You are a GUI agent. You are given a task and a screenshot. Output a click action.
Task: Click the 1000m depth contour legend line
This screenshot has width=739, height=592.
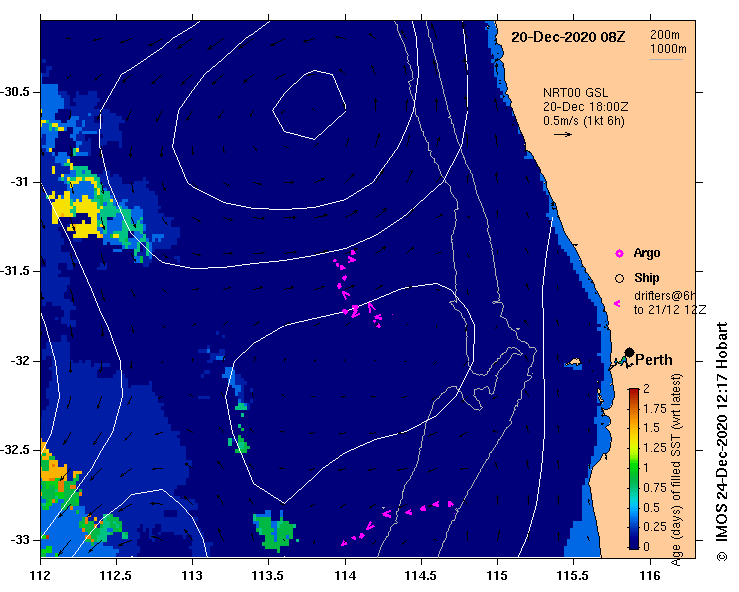[666, 59]
